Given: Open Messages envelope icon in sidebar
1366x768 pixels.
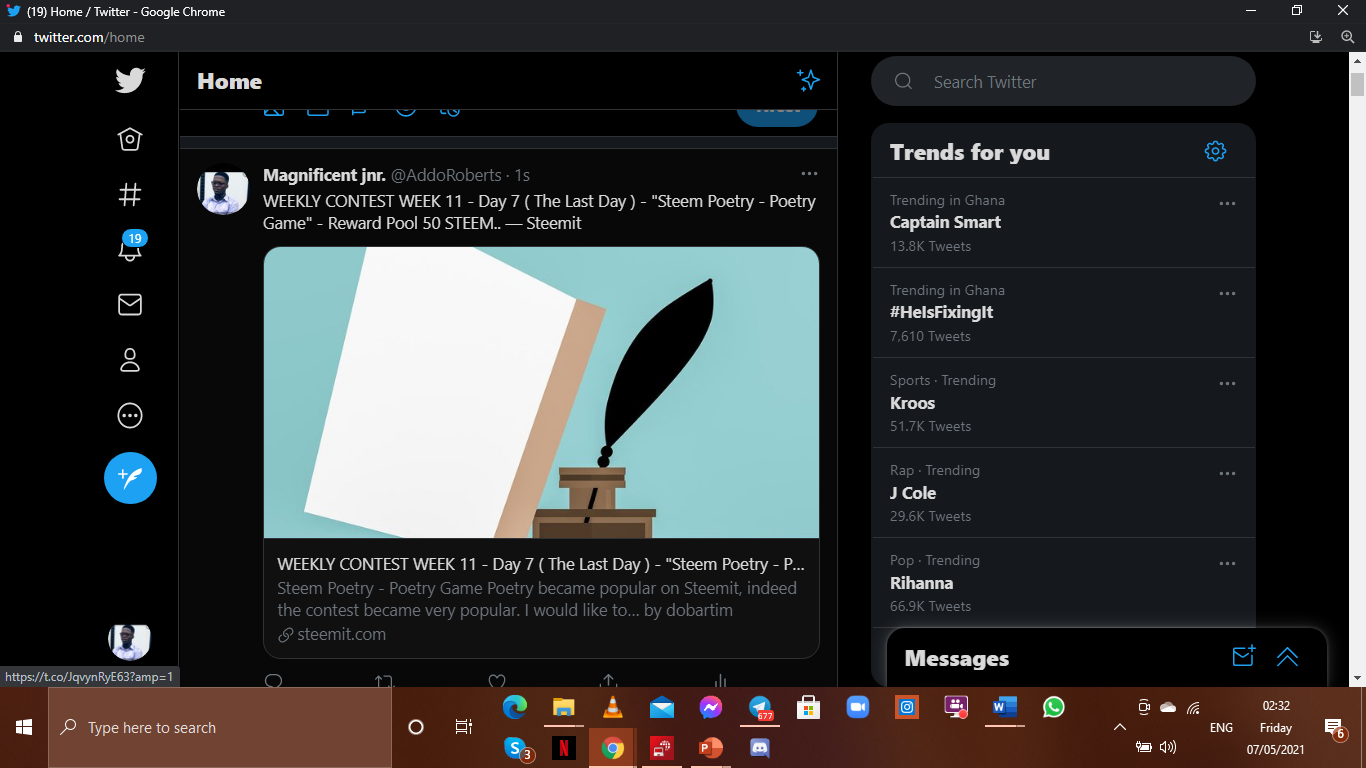Looking at the screenshot, I should pyautogui.click(x=130, y=304).
